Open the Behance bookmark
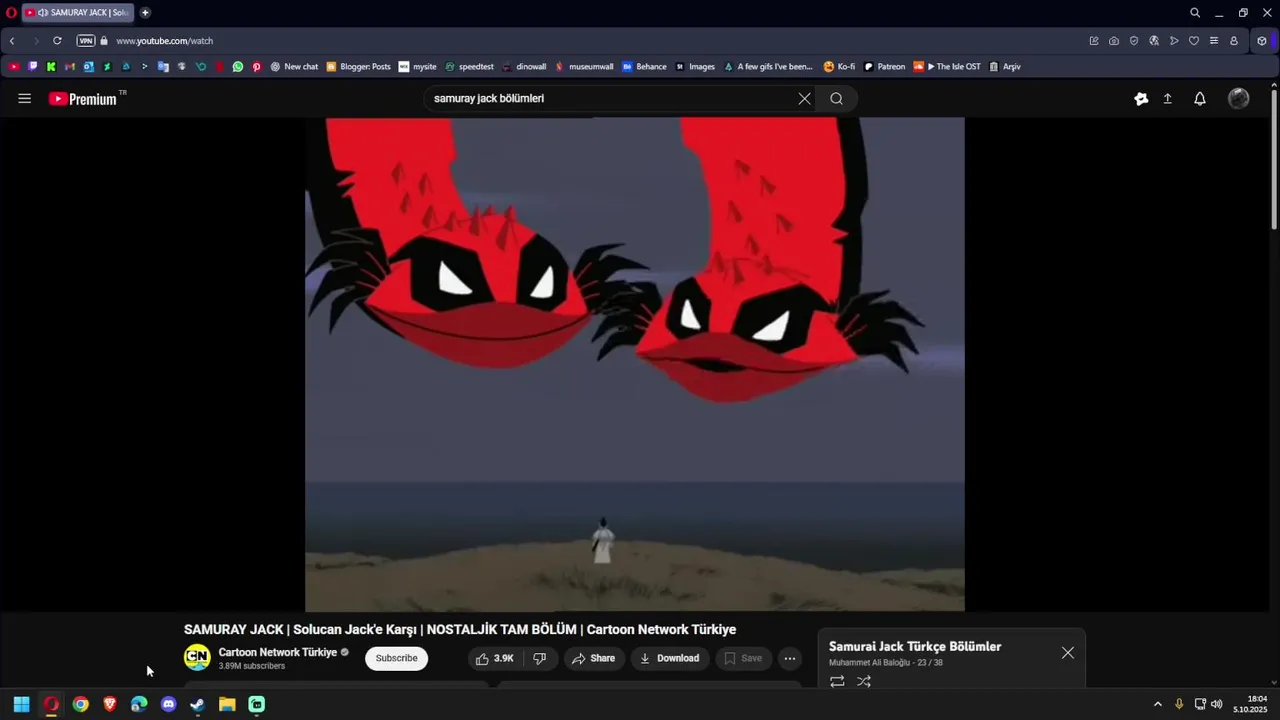Screen dimensions: 1280x720 tap(644, 67)
